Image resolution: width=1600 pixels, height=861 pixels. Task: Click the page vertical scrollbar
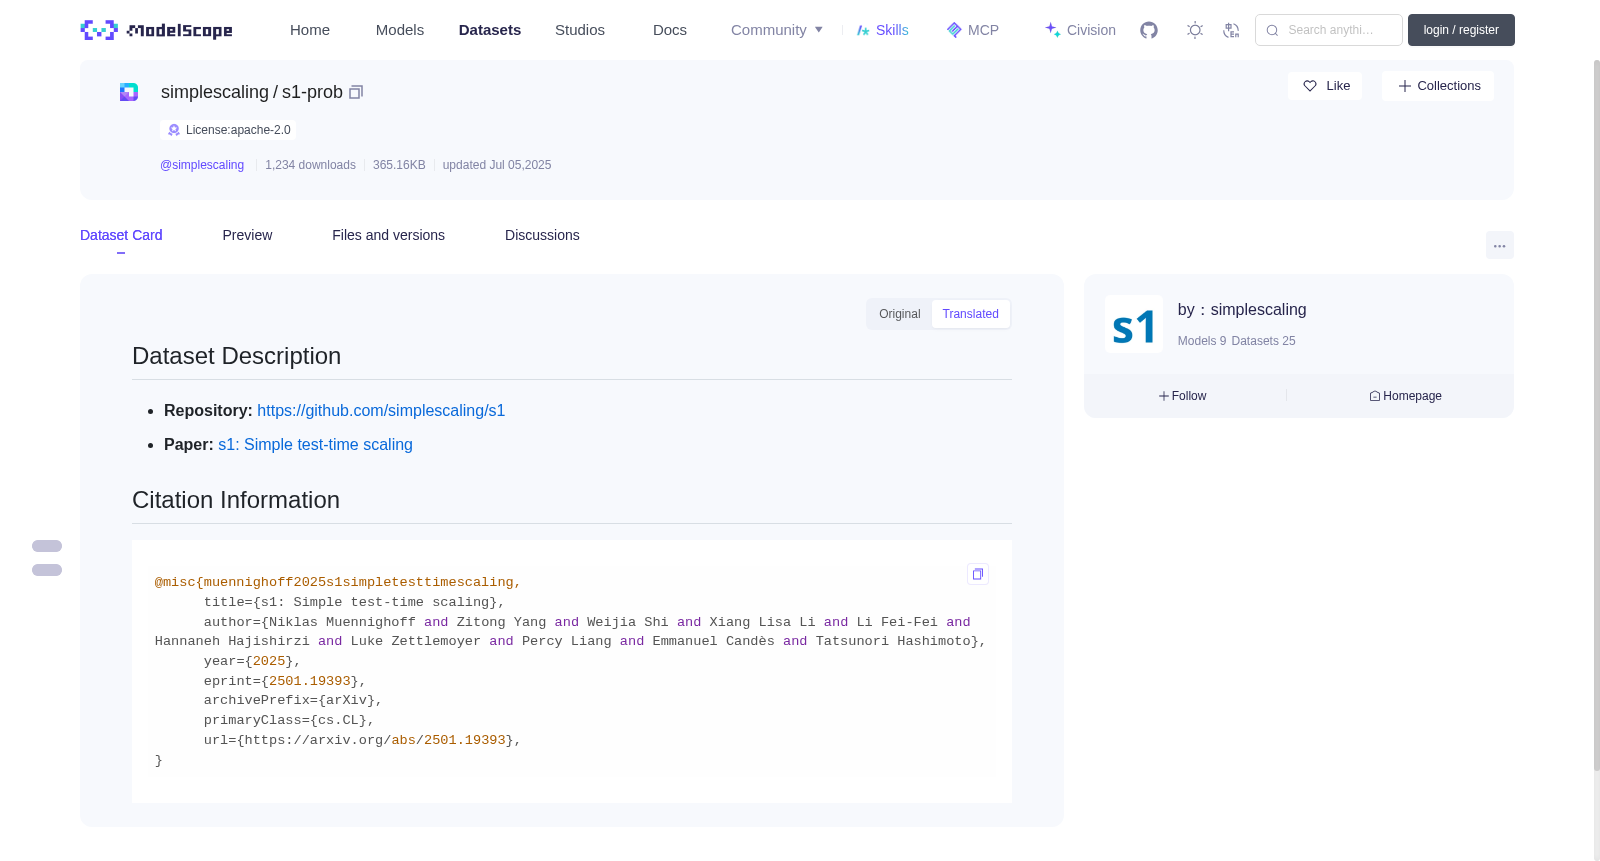[x=1596, y=415]
